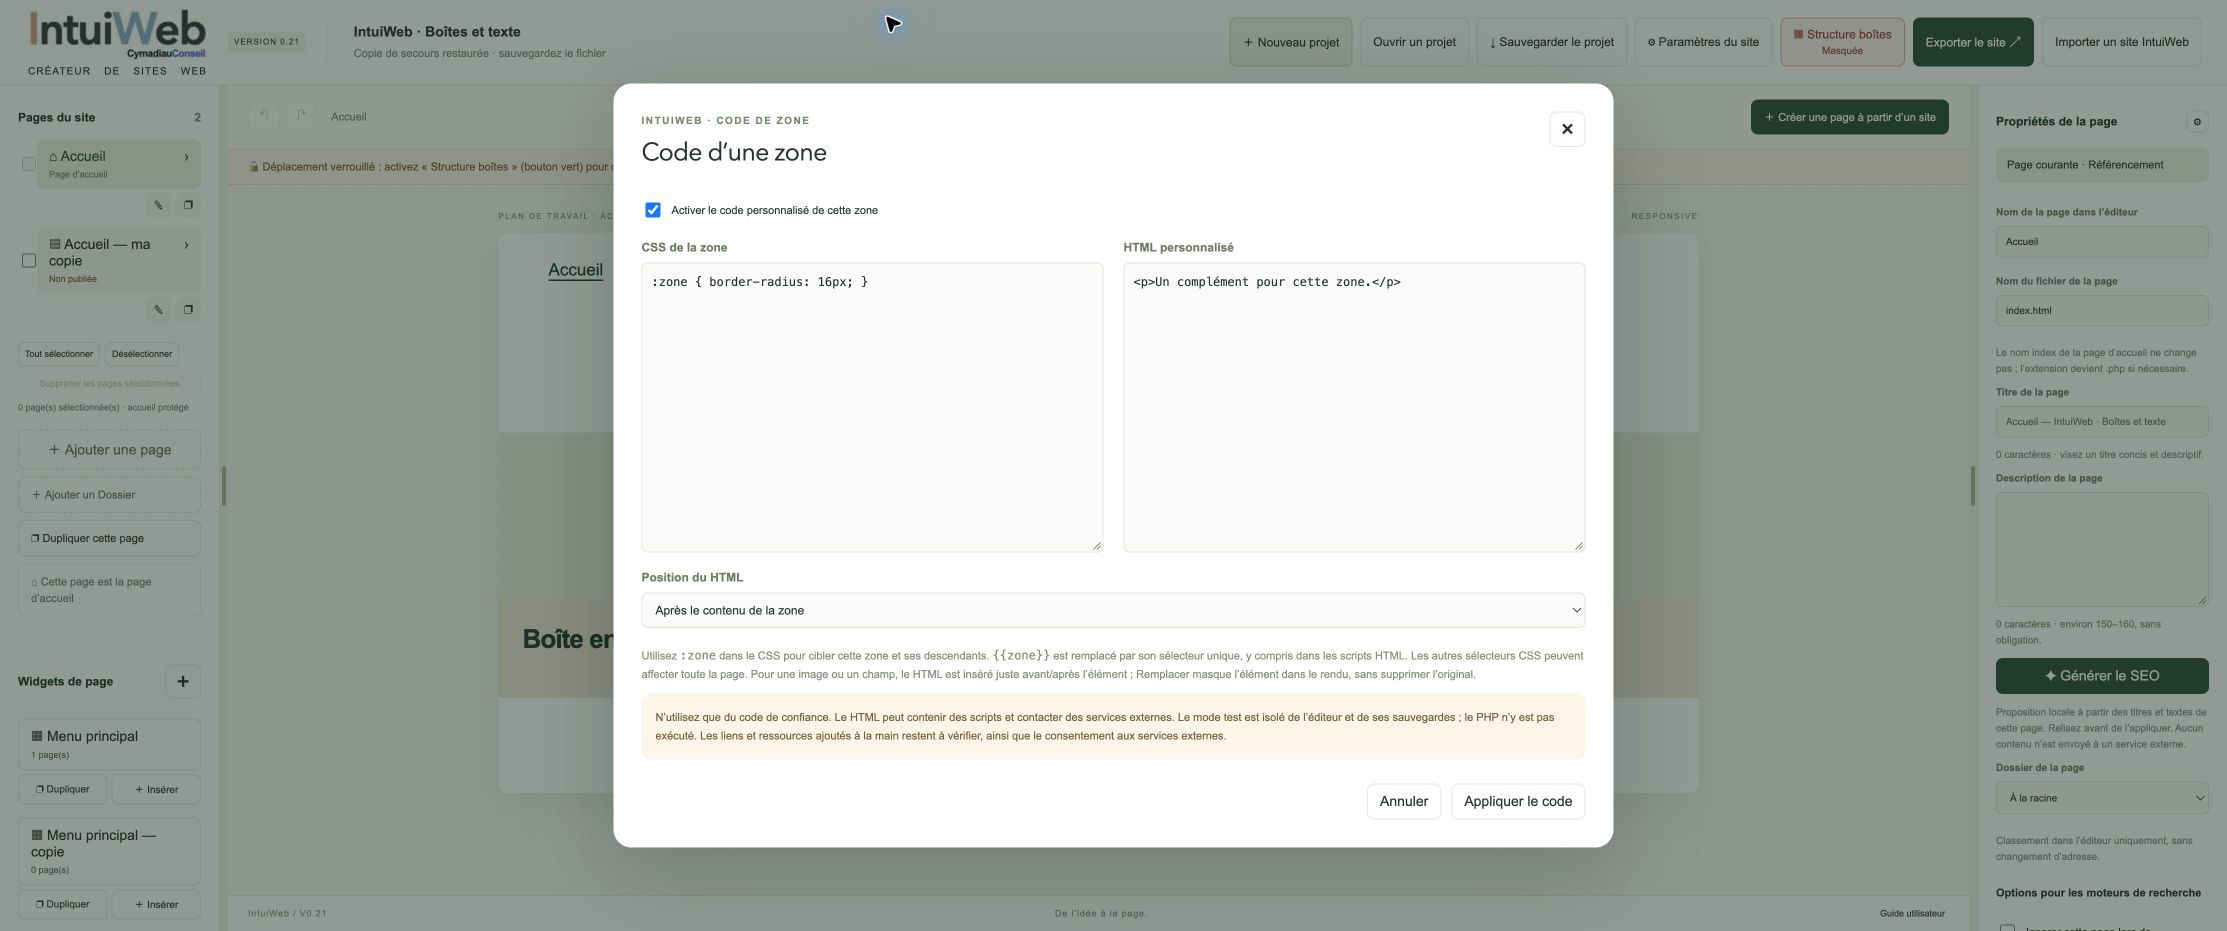Add a widget with the plus icon
The height and width of the screenshot is (931, 2227).
pos(183,682)
